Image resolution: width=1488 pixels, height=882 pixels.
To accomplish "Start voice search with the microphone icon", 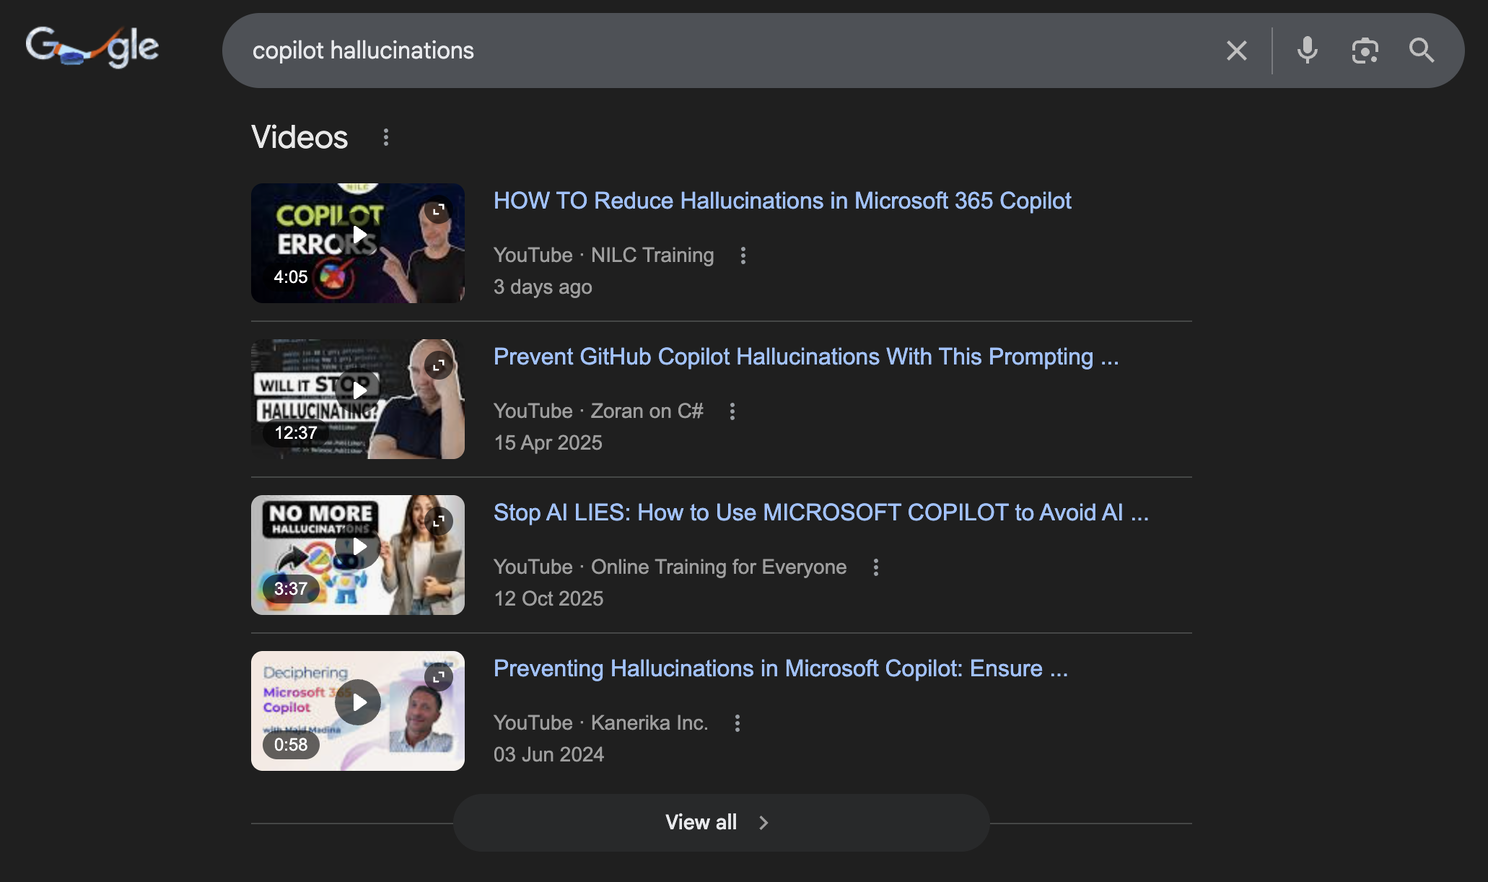I will (1307, 50).
